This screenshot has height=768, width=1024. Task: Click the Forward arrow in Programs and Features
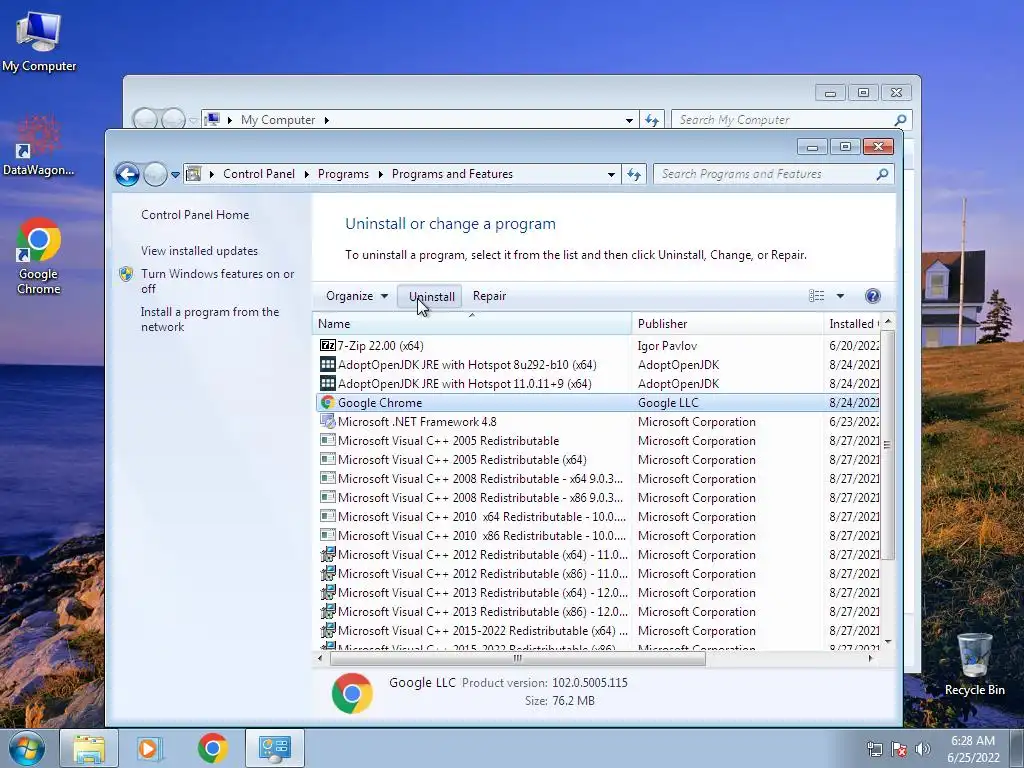[x=155, y=174]
